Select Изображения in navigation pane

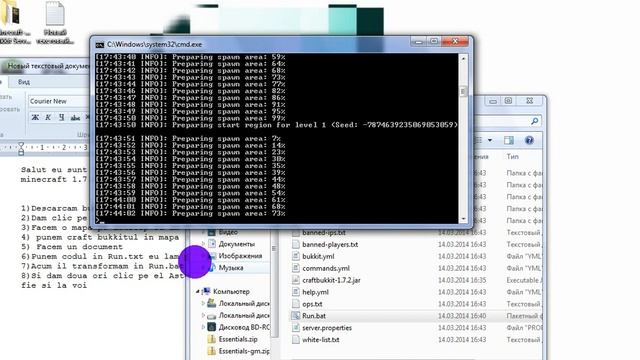[240, 256]
